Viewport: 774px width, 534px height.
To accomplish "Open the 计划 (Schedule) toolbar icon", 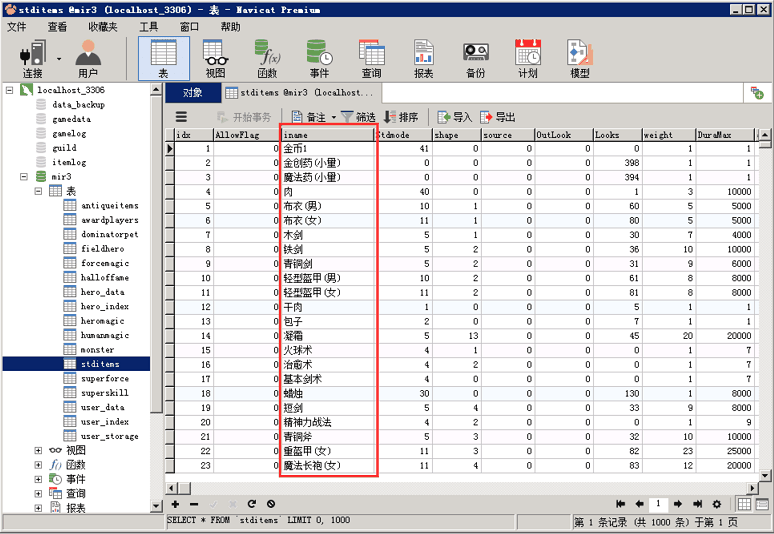I will [x=527, y=58].
